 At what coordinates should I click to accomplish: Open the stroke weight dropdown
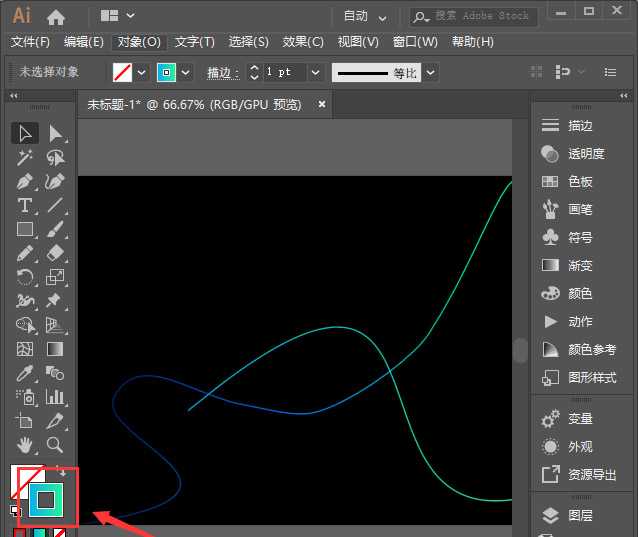pos(315,73)
